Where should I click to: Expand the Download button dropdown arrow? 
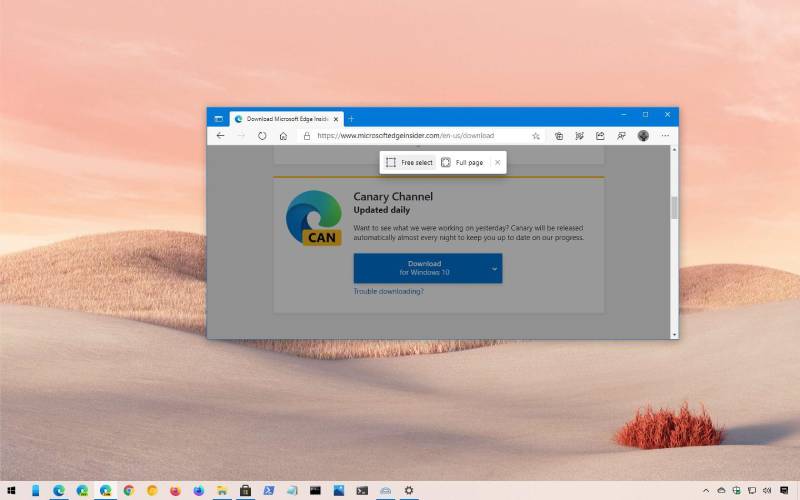pyautogui.click(x=494, y=268)
